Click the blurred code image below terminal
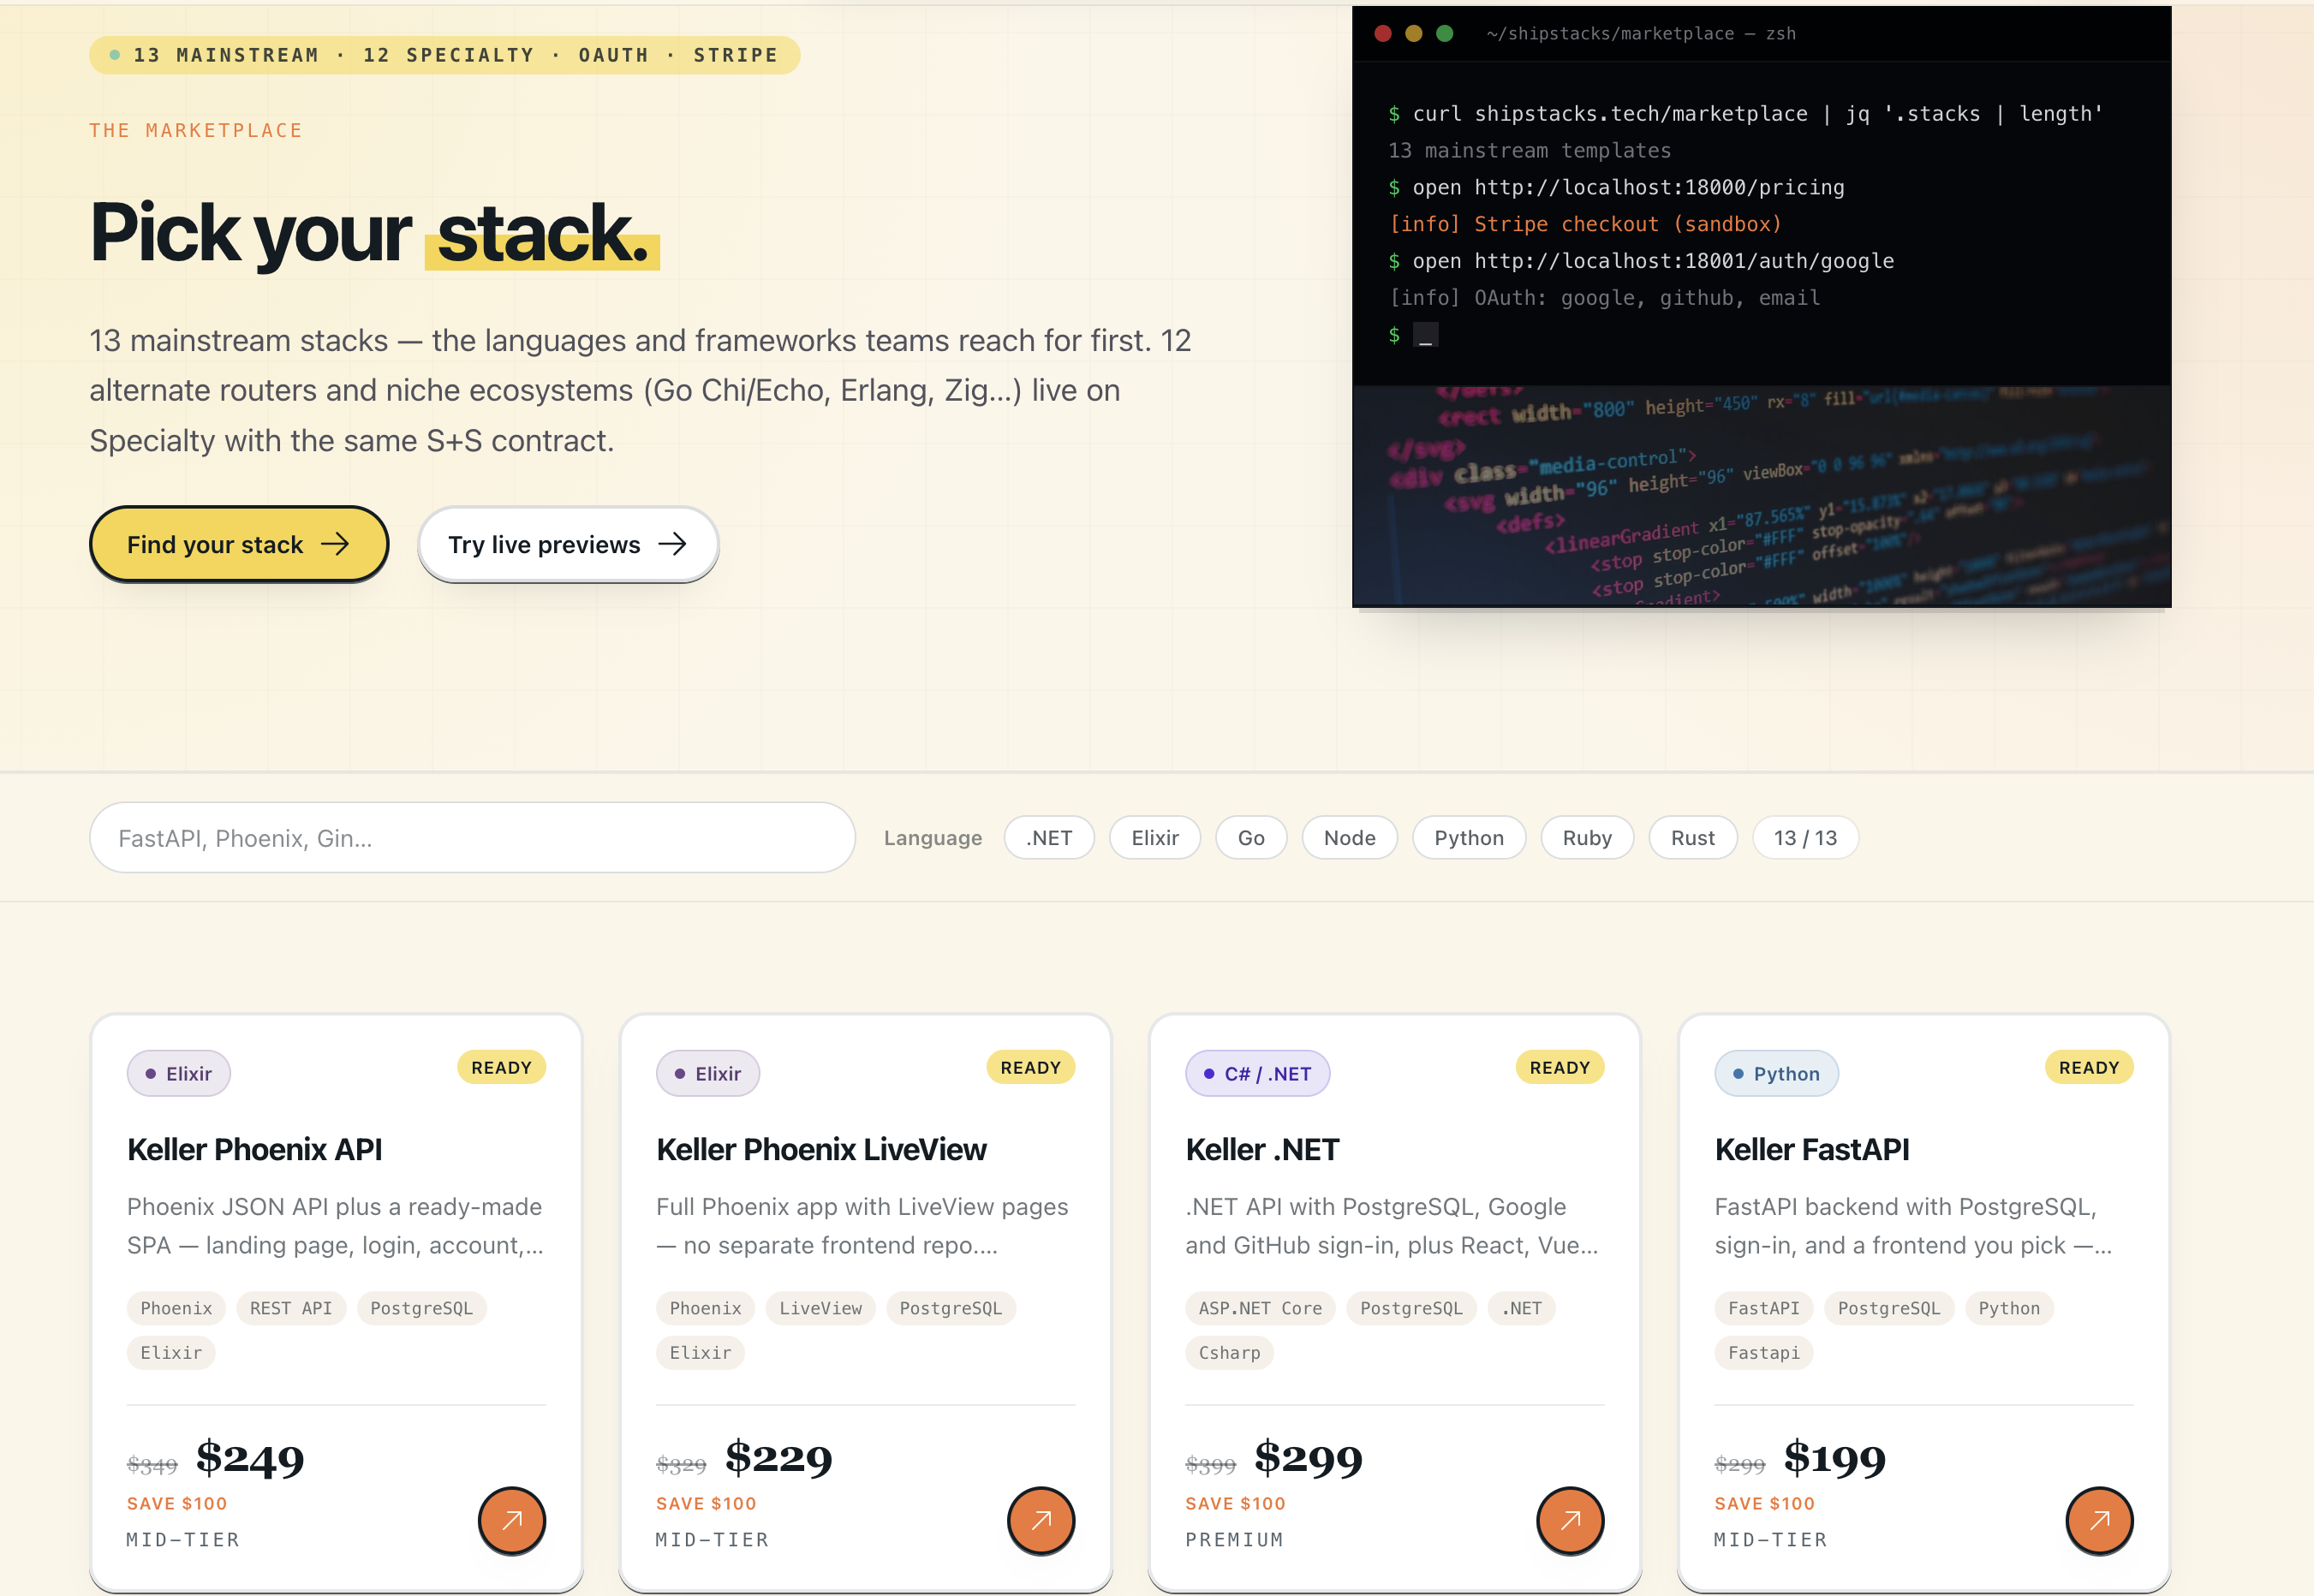 (x=1761, y=496)
